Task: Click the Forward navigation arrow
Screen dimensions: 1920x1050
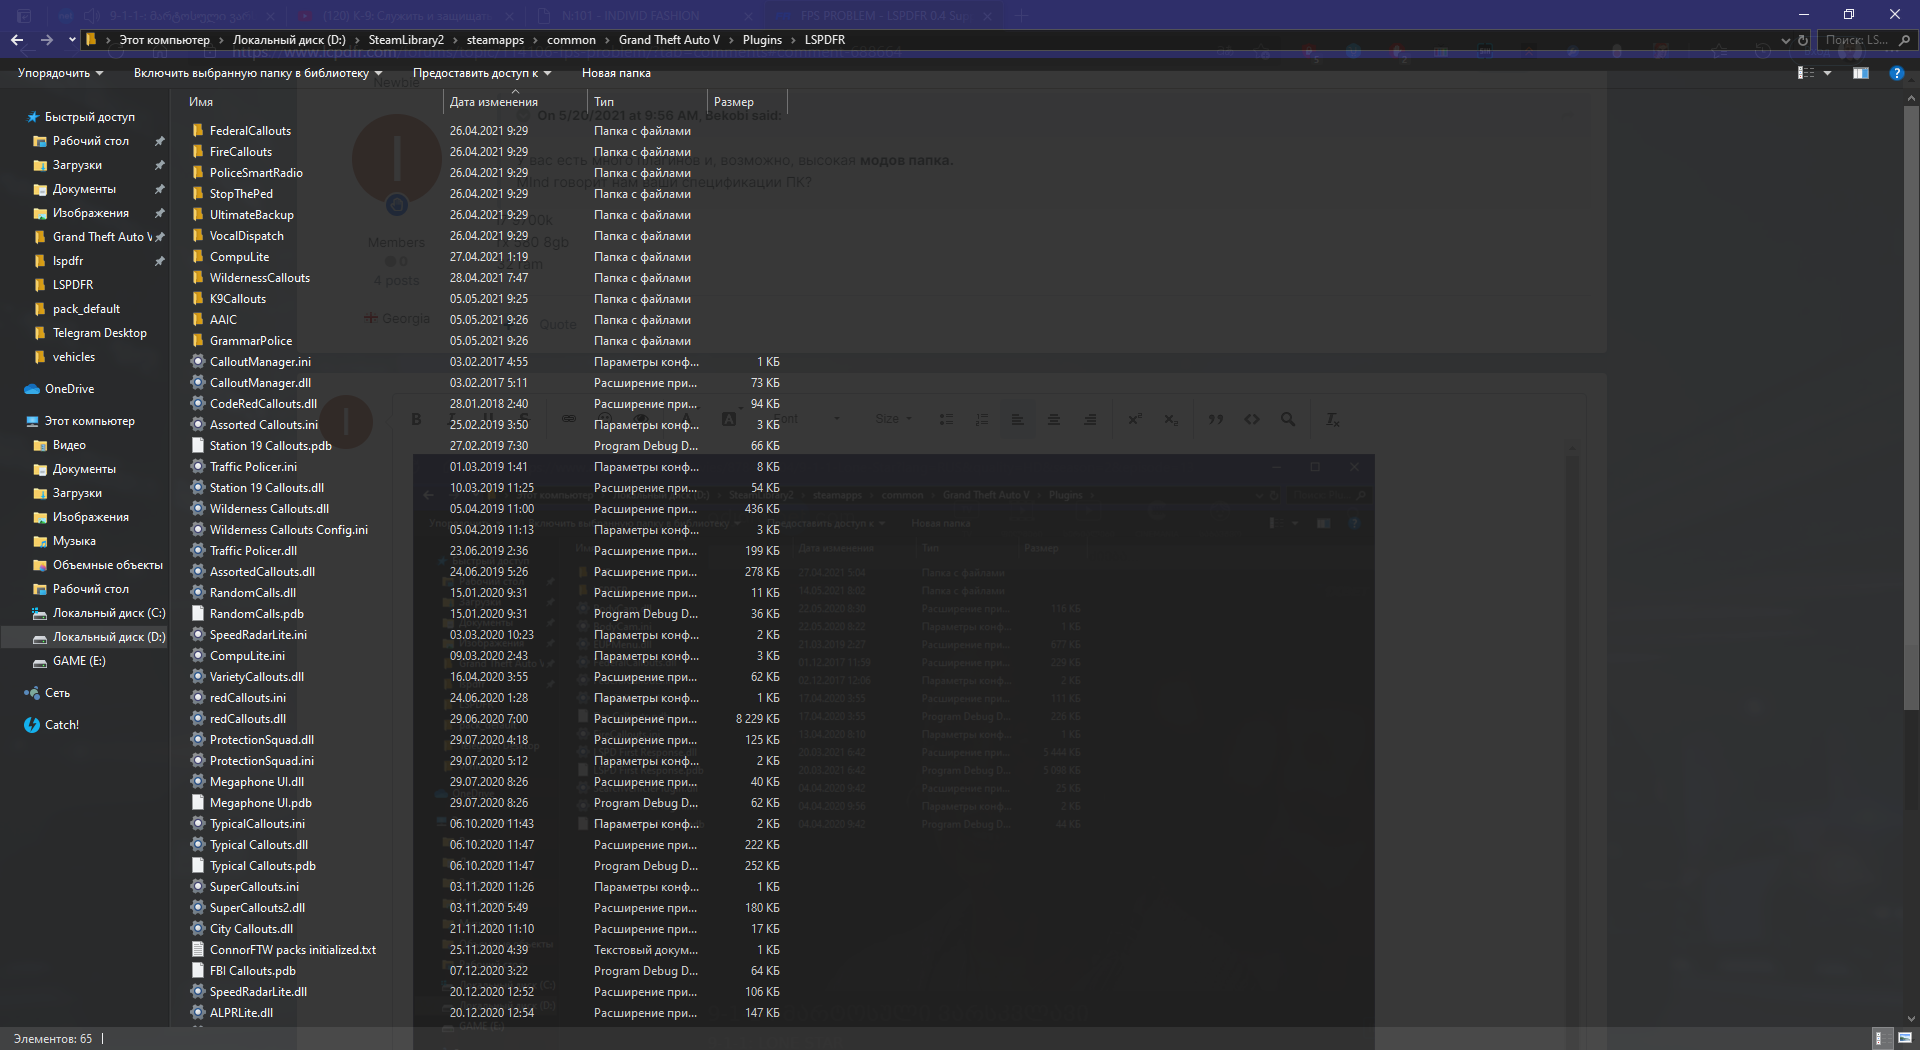Action: click(47, 40)
